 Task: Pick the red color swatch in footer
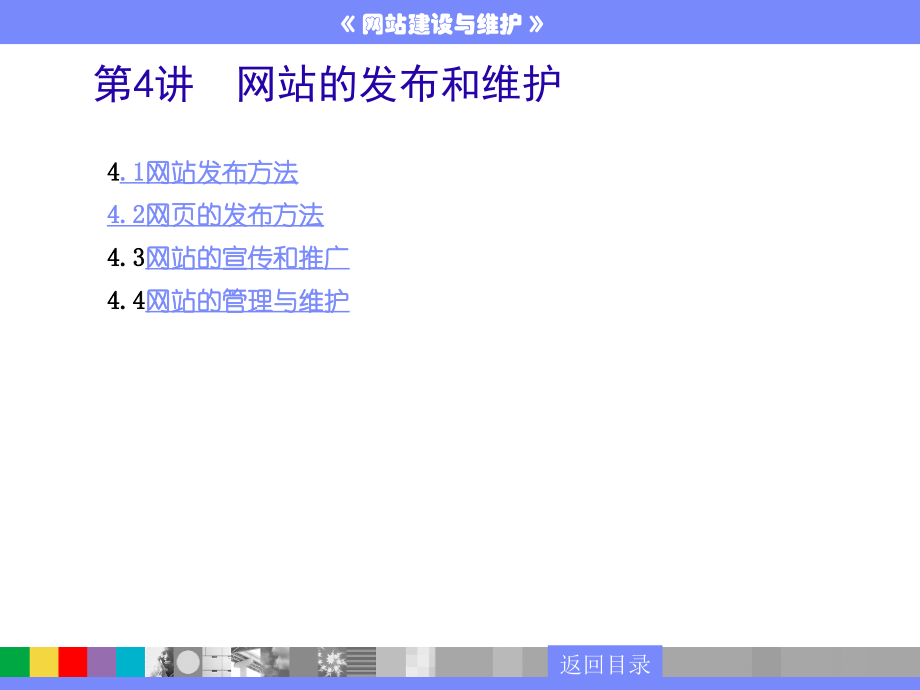[73, 662]
